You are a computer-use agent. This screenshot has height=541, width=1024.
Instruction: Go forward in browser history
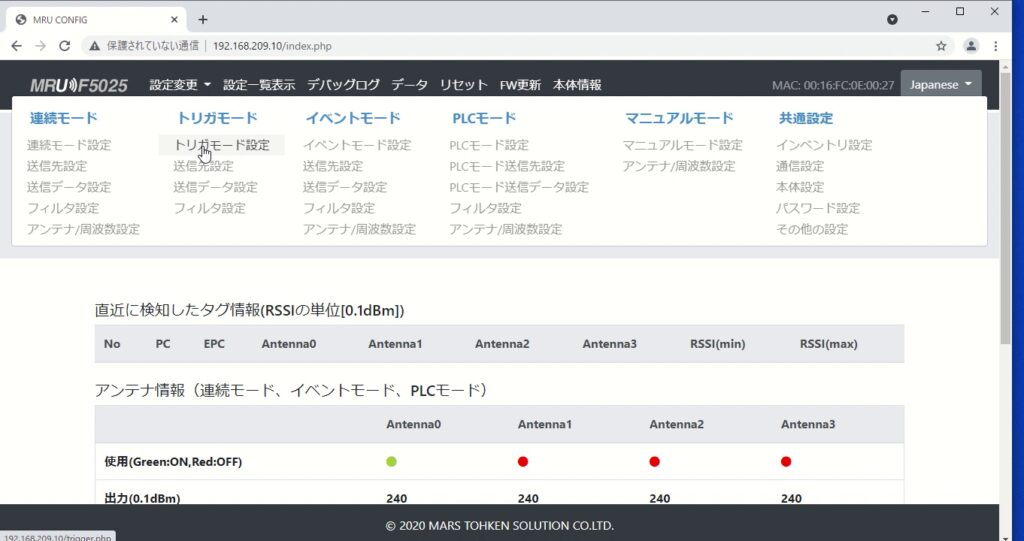pyautogui.click(x=40, y=46)
